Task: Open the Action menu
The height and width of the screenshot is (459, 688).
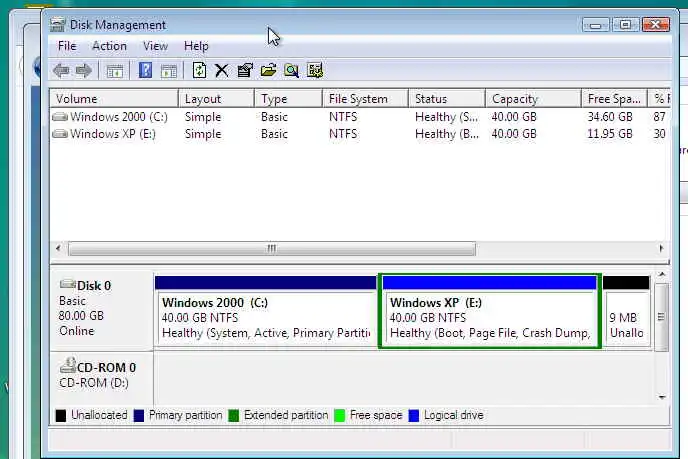Action: click(109, 46)
